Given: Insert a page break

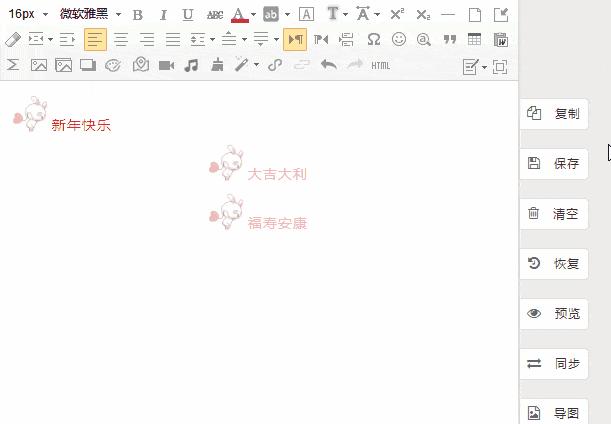Looking at the screenshot, I should (346, 39).
